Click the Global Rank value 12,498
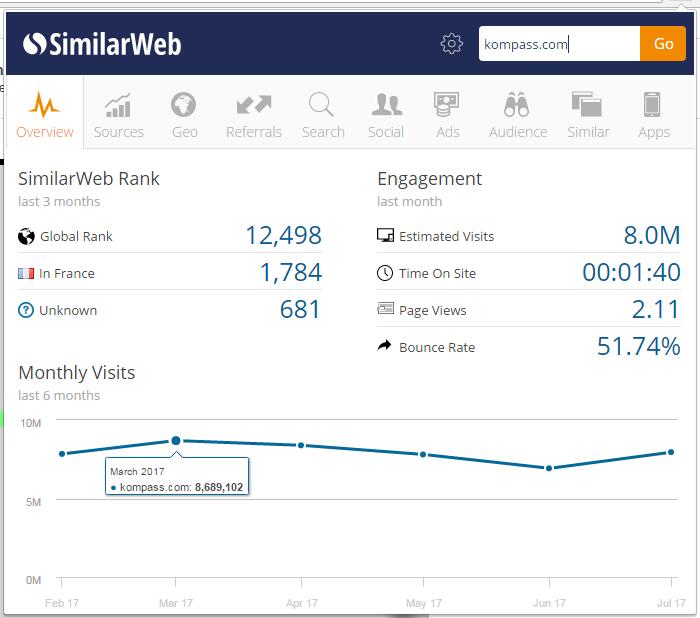Screen dimensions: 700x618 pyautogui.click(x=283, y=236)
